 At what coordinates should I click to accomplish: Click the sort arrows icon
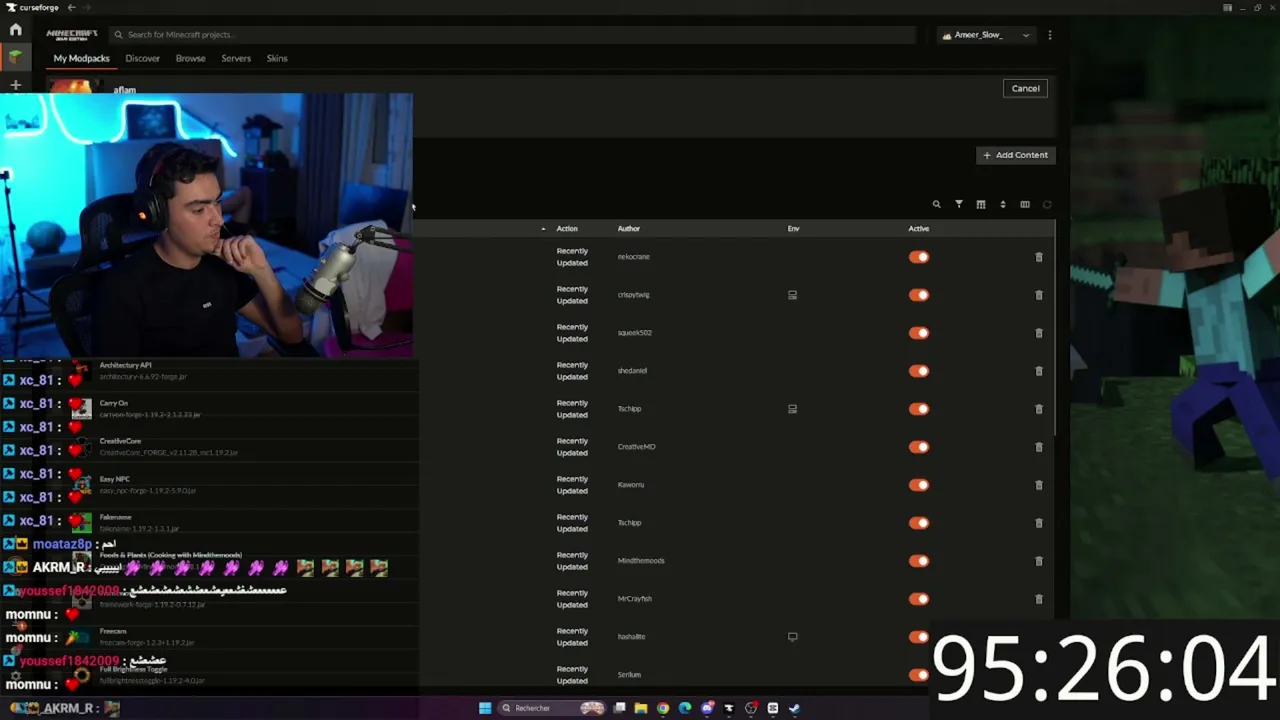point(1003,205)
